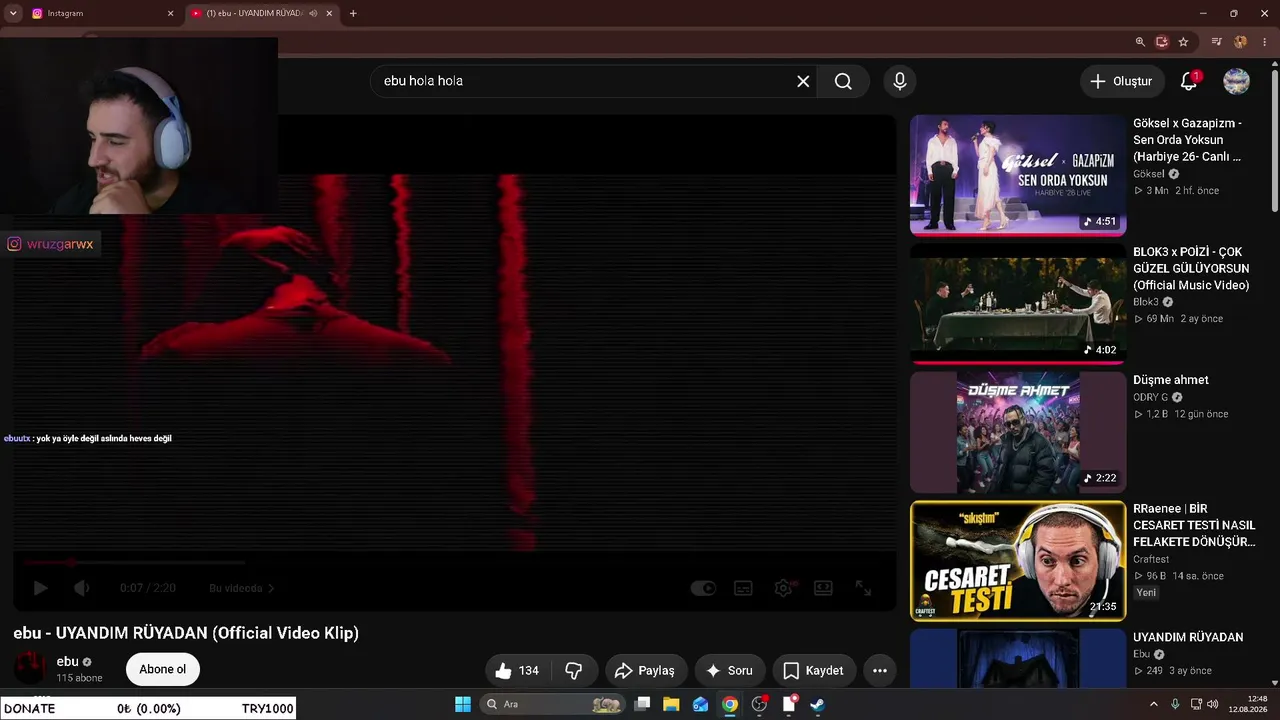
Task: Open the ebu channel name link
Action: click(68, 661)
